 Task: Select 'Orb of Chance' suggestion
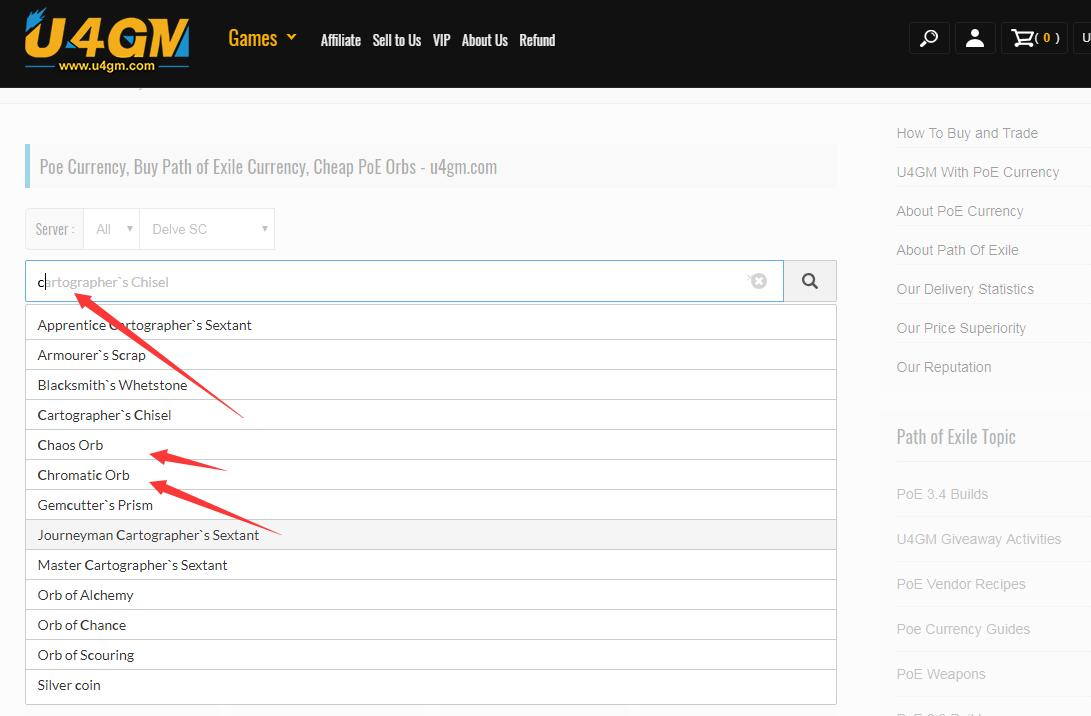pyautogui.click(x=431, y=624)
